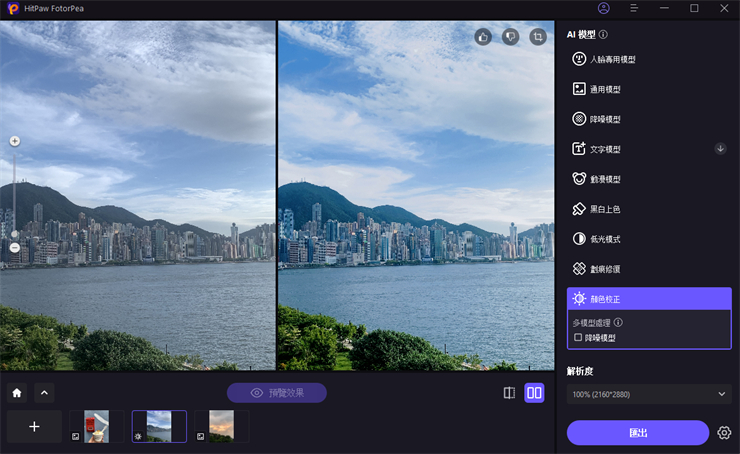Open the red mailbox photo thumbnail
The height and width of the screenshot is (454, 740).
click(x=97, y=427)
